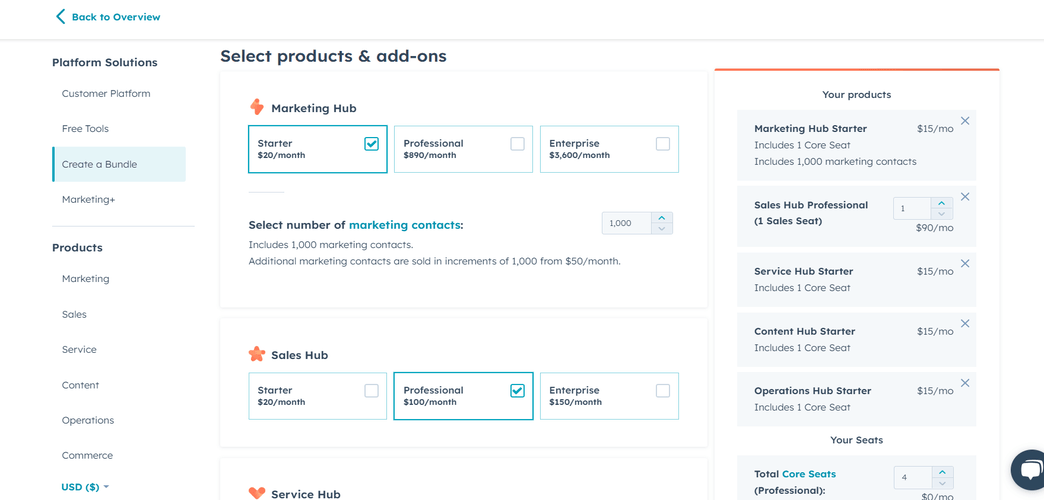Check Sales Hub Enterprise checkbox

tap(663, 391)
